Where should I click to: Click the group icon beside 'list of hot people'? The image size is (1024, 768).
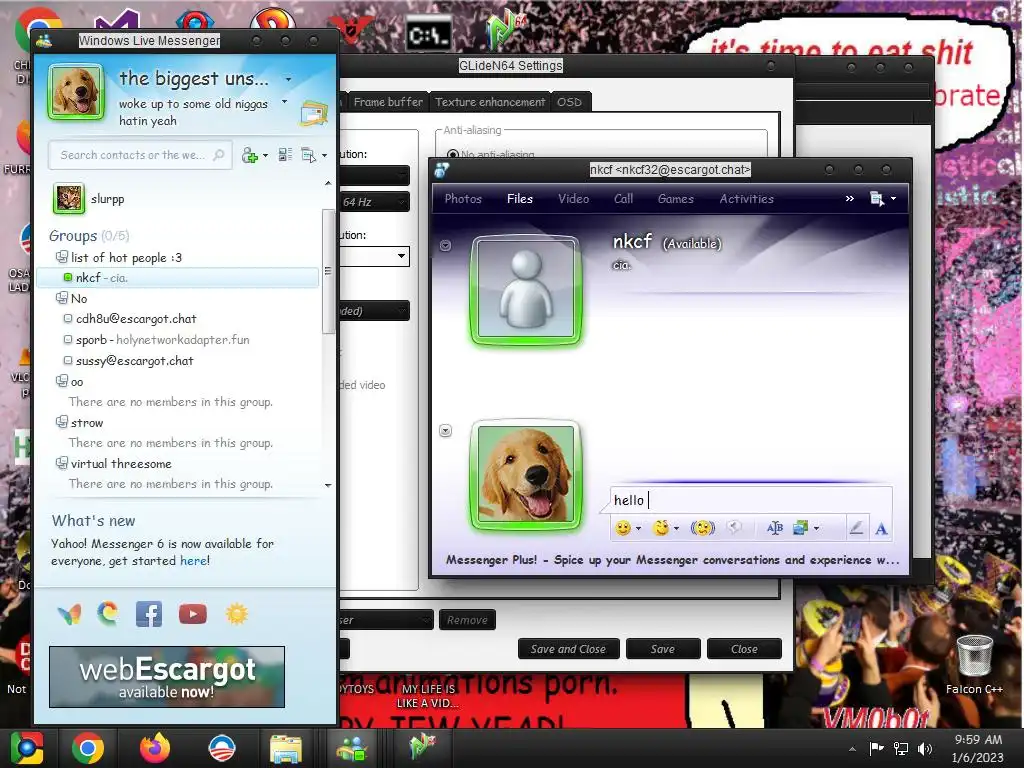coord(61,257)
